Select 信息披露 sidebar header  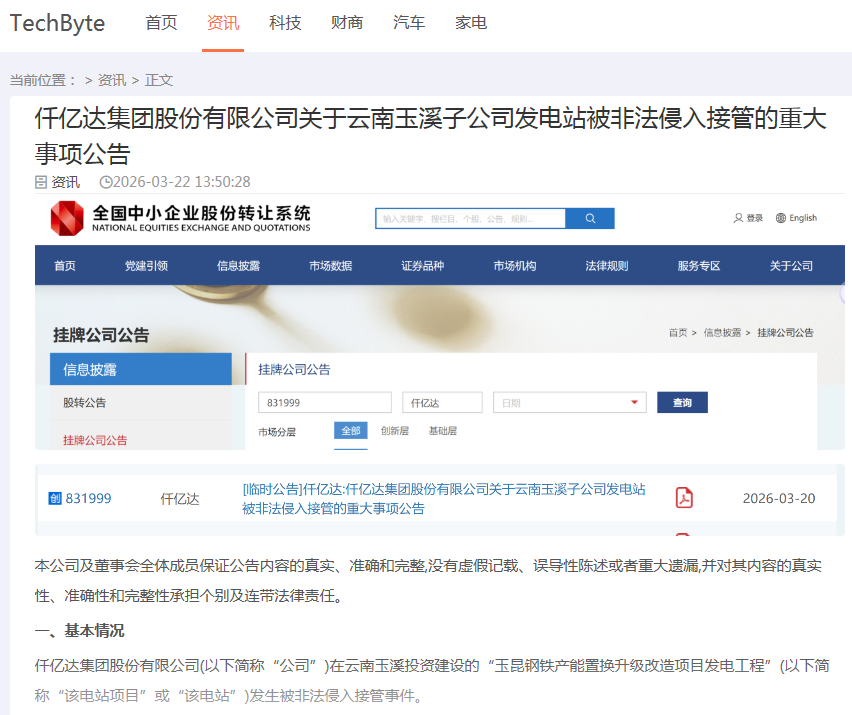[141, 369]
